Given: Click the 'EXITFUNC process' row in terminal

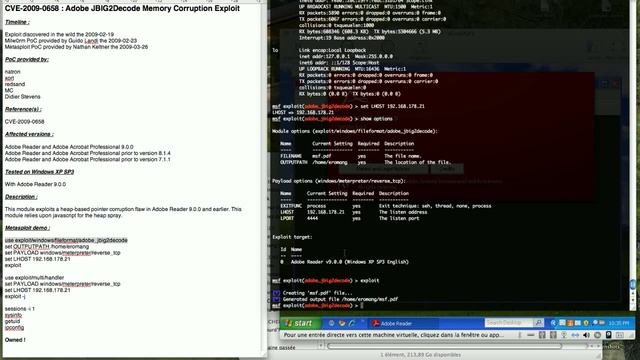Looking at the screenshot, I should pyautogui.click(x=386, y=206).
